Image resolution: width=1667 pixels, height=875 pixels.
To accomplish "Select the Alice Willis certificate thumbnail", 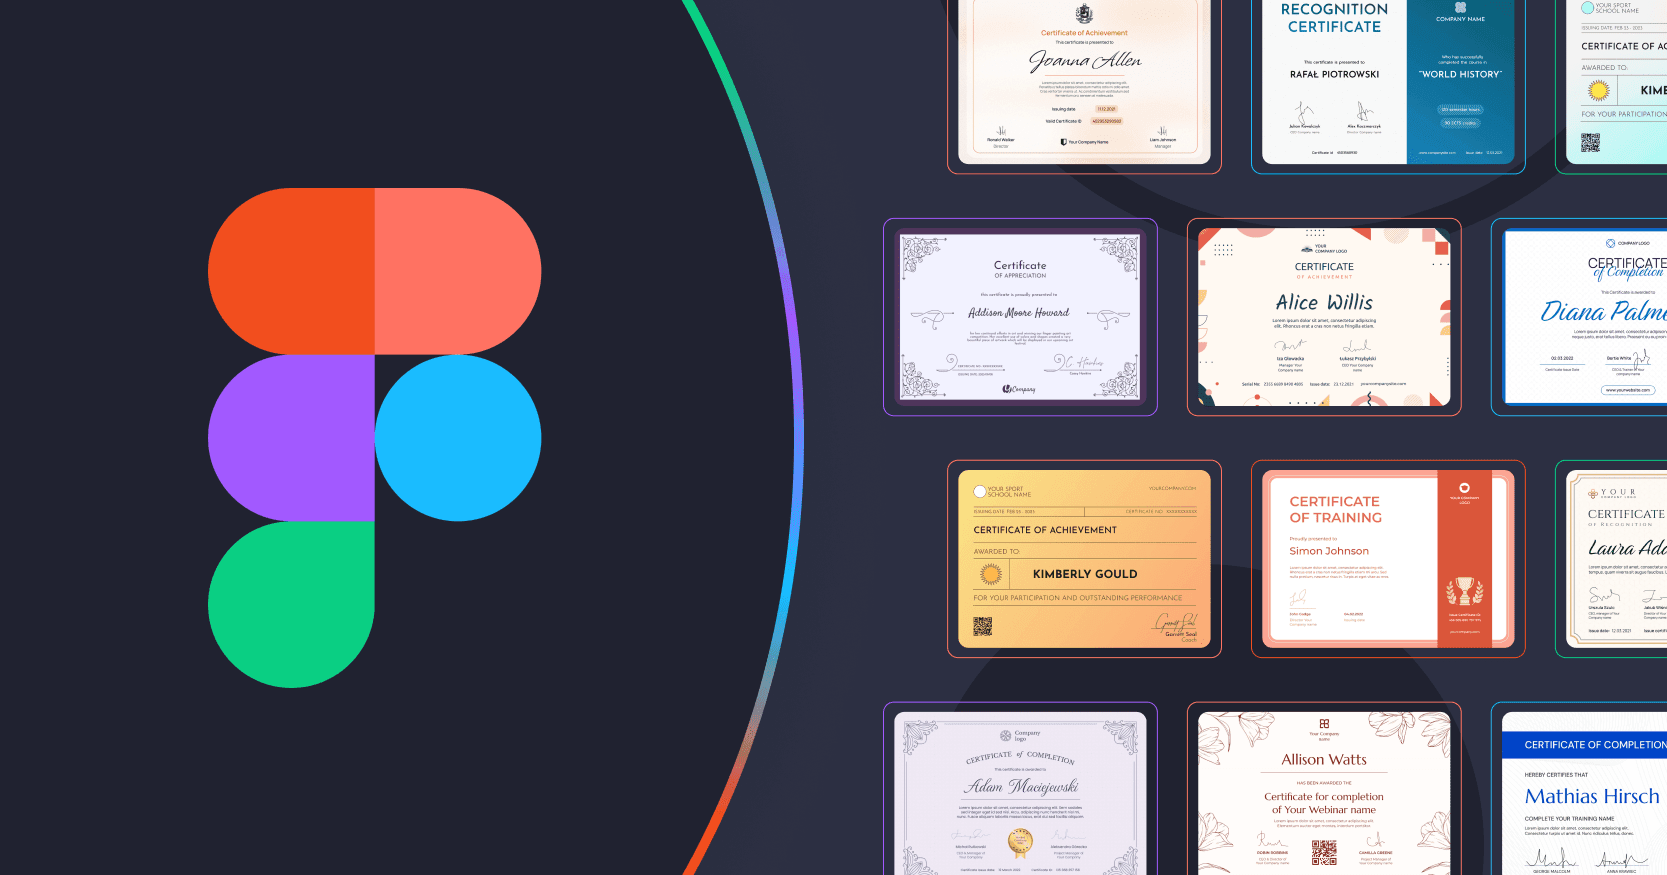I will pos(1324,317).
